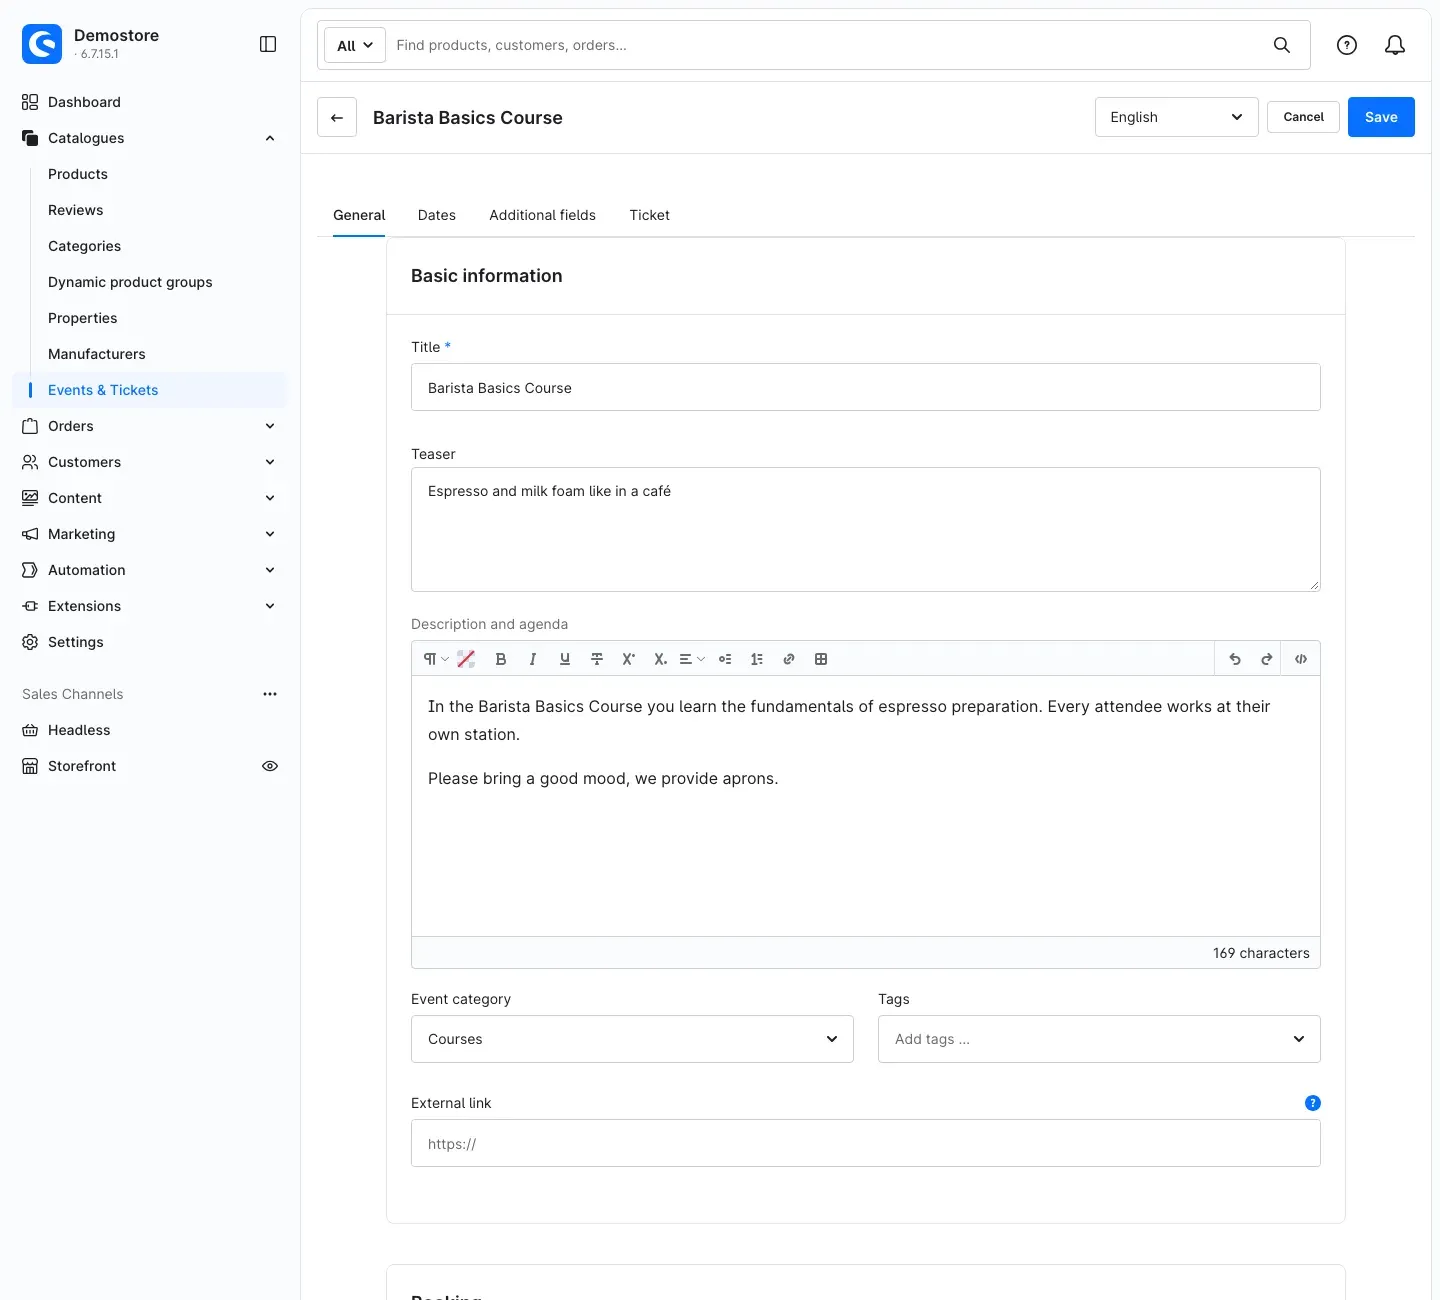The height and width of the screenshot is (1300, 1440).
Task: Show the External link help tooltip
Action: click(1313, 1103)
